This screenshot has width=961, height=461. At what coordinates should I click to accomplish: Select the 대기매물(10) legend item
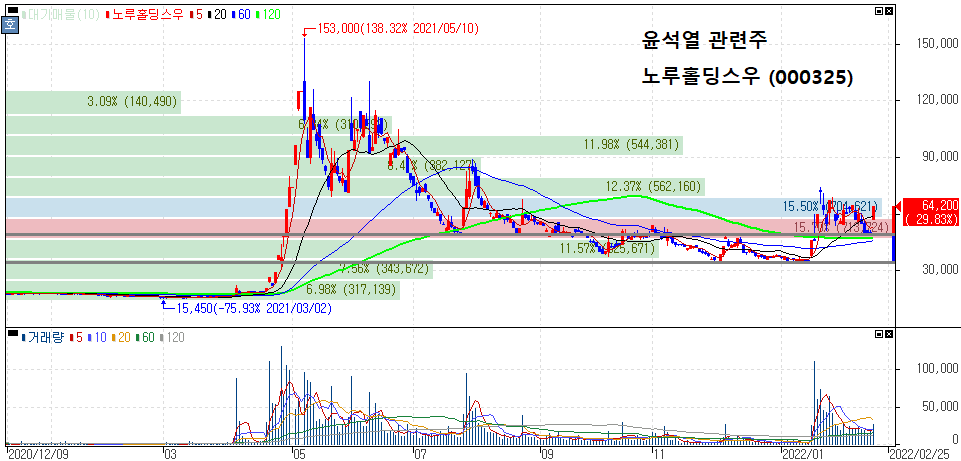pyautogui.click(x=59, y=14)
